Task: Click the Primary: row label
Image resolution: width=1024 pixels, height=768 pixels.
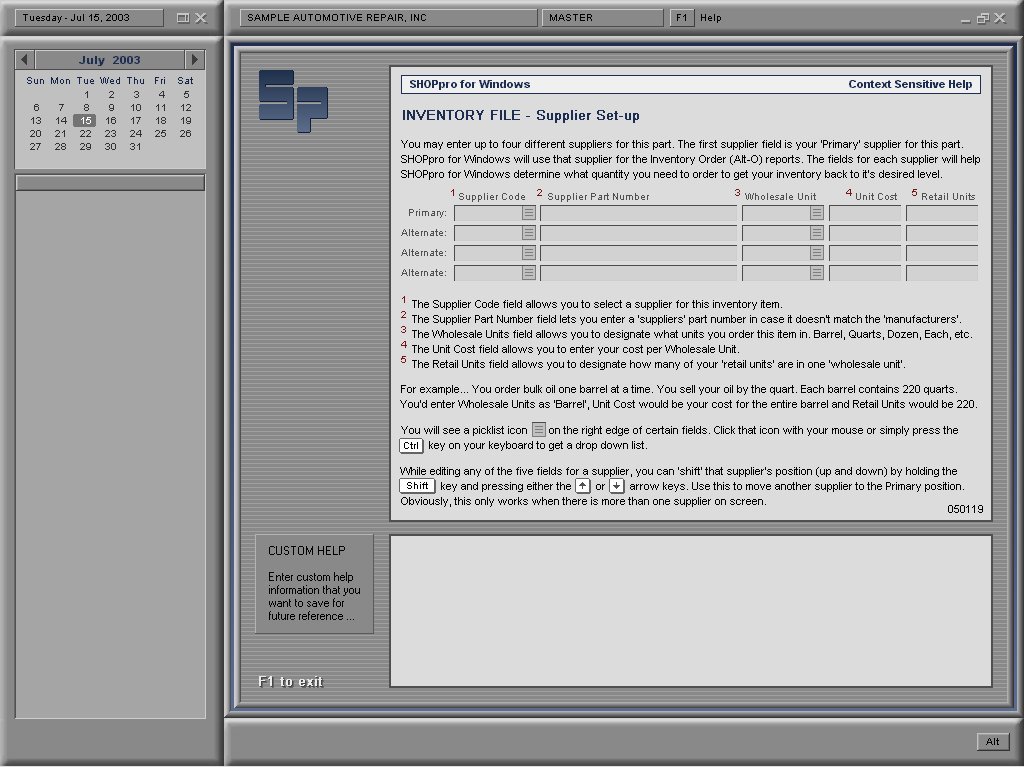Action: (427, 213)
